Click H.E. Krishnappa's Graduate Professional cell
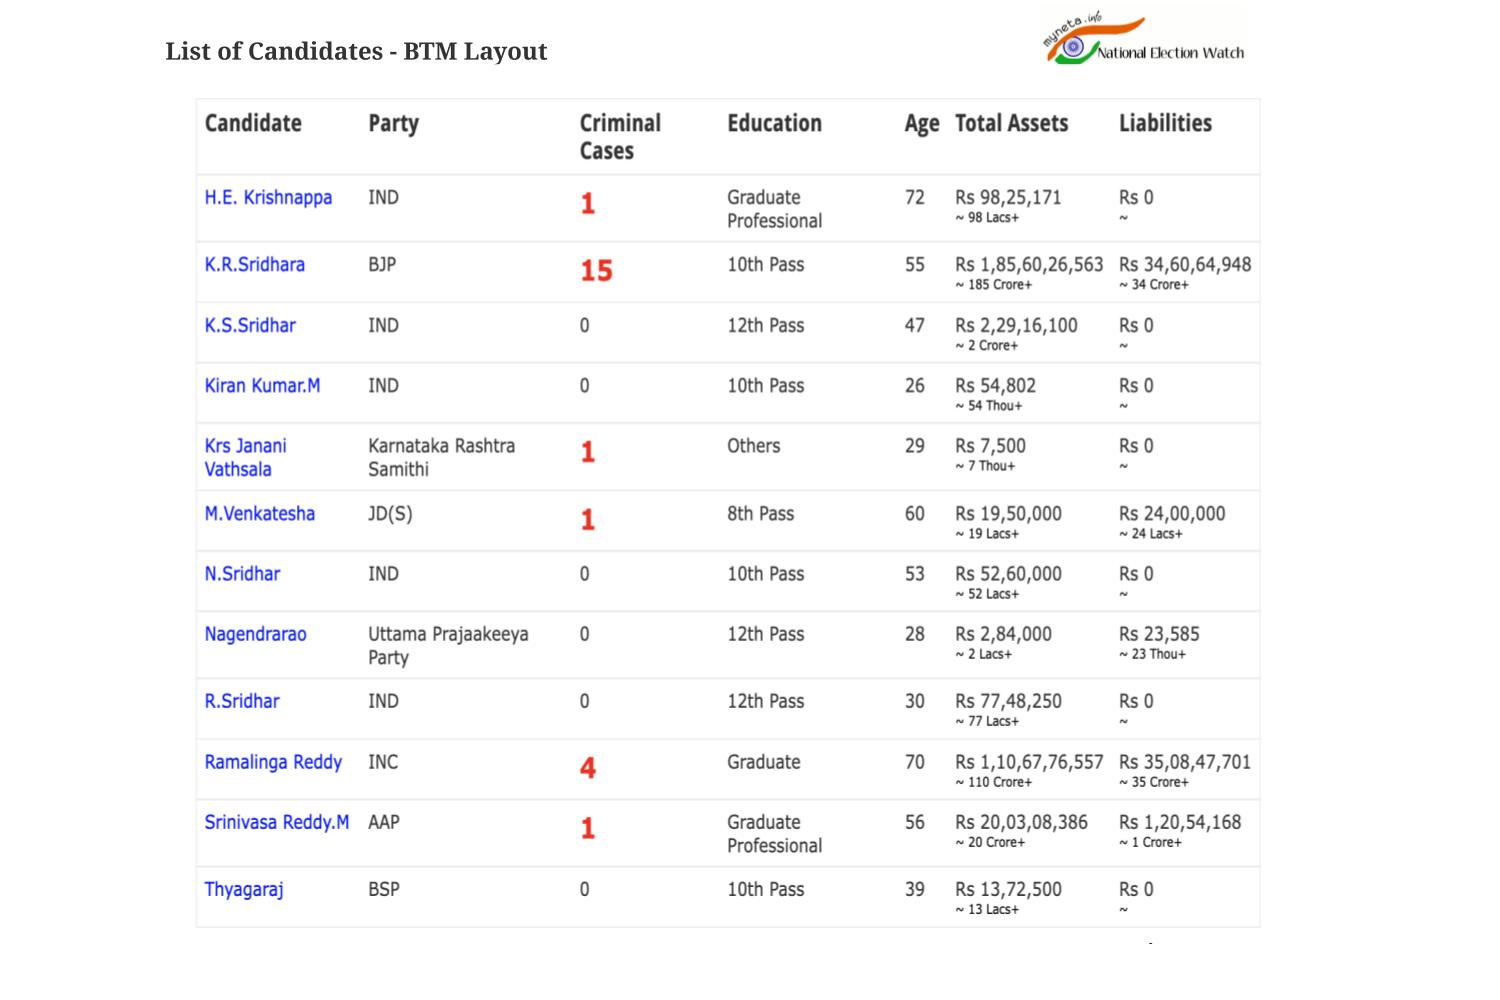The height and width of the screenshot is (1000, 1500). 774,209
